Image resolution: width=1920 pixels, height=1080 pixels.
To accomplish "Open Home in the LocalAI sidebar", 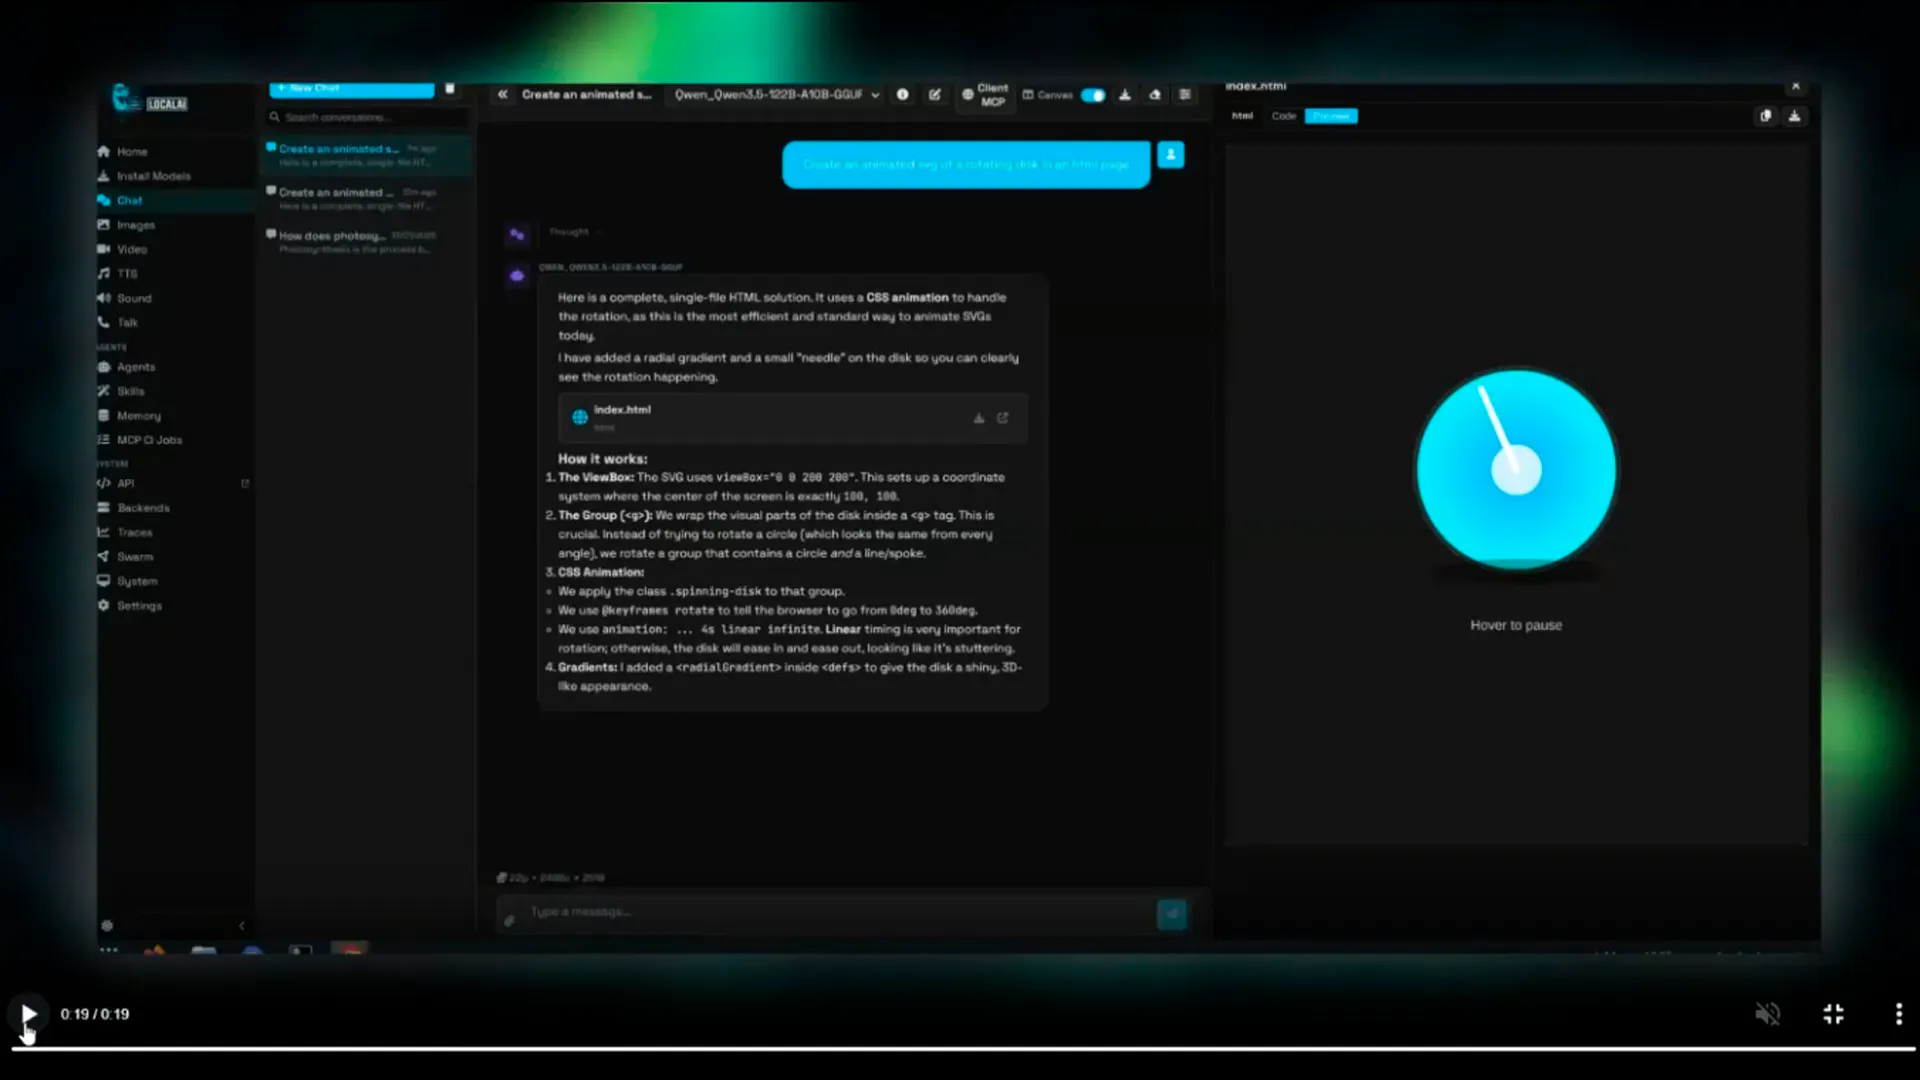I will [x=132, y=152].
